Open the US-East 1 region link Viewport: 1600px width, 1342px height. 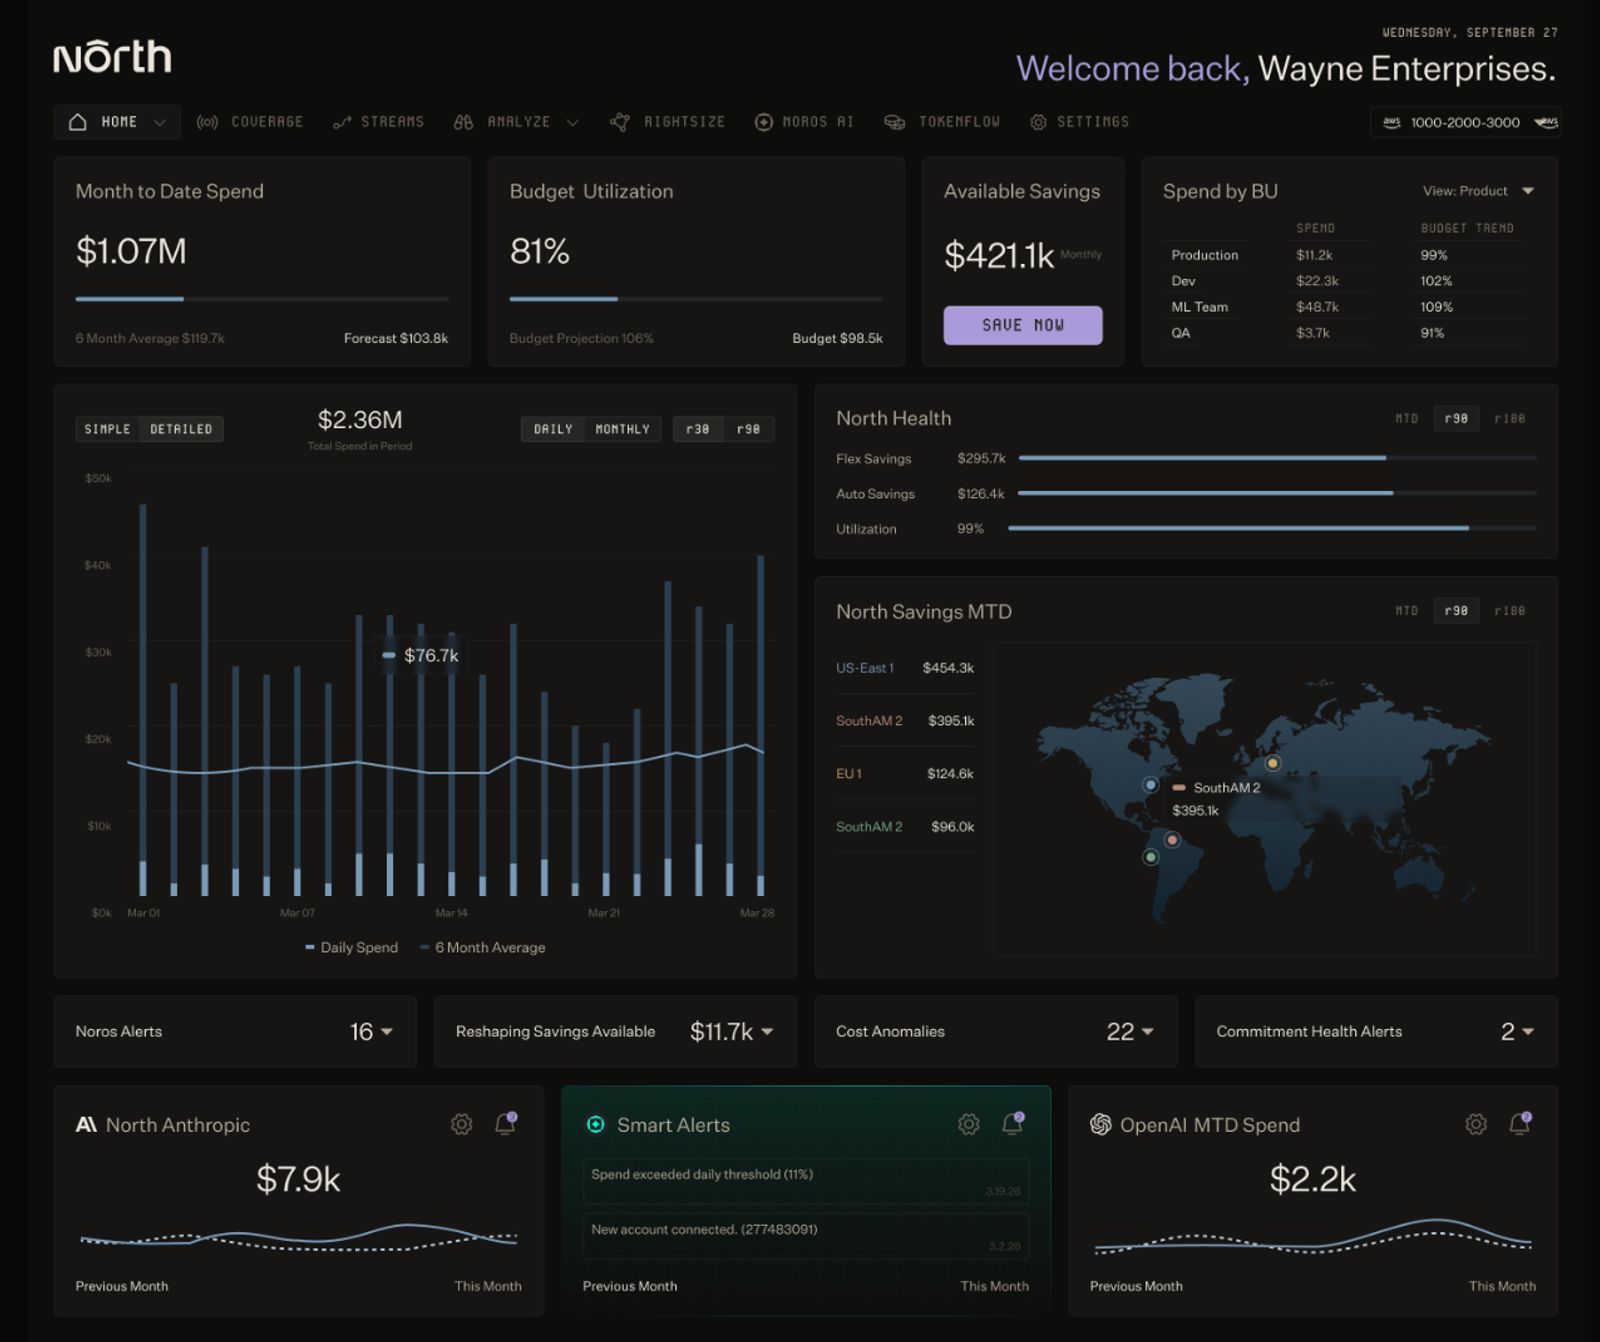pyautogui.click(x=865, y=668)
